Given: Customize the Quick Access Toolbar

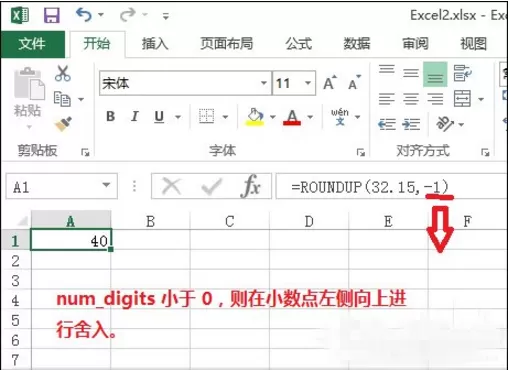Looking at the screenshot, I should tap(166, 16).
